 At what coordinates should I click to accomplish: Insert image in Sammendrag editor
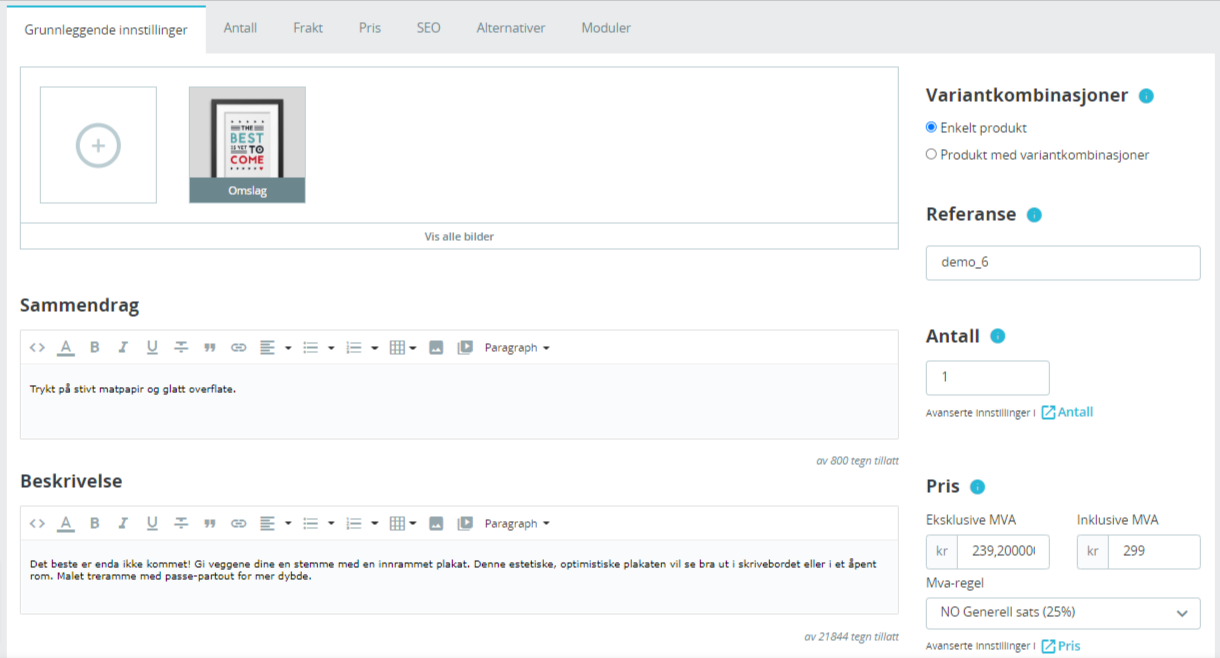pyautogui.click(x=436, y=348)
